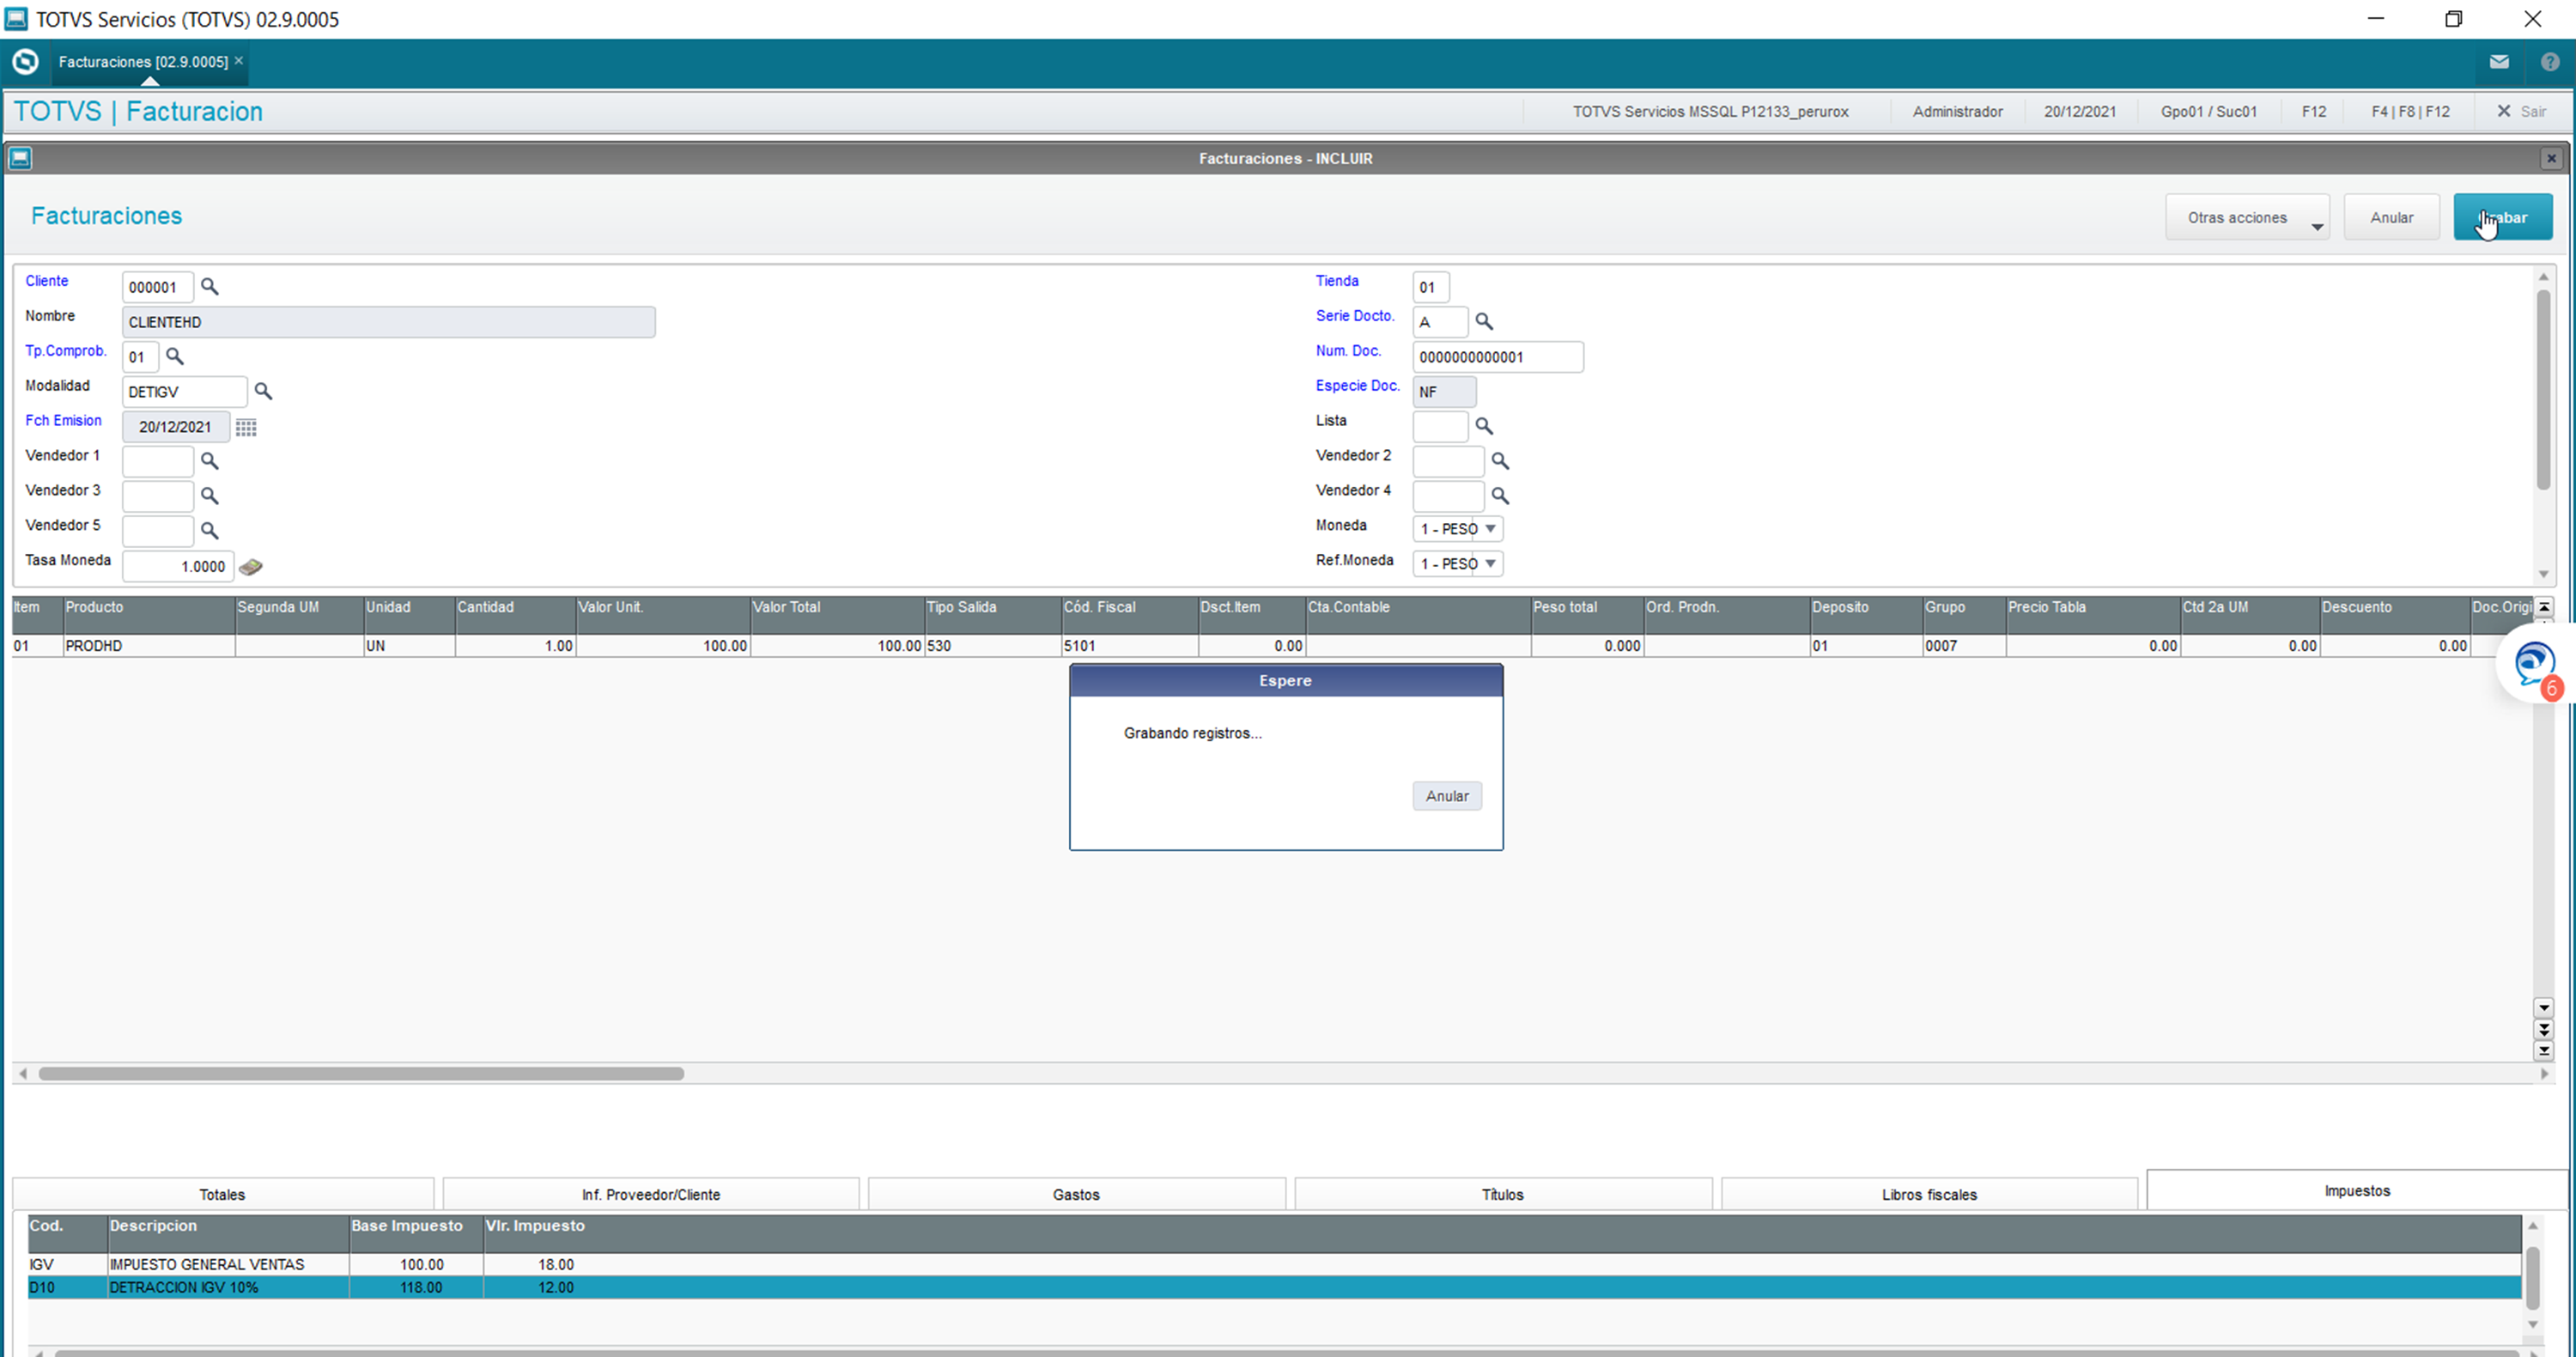This screenshot has width=2576, height=1357.
Task: Click the Tasa Moneda value field
Action: (178, 566)
